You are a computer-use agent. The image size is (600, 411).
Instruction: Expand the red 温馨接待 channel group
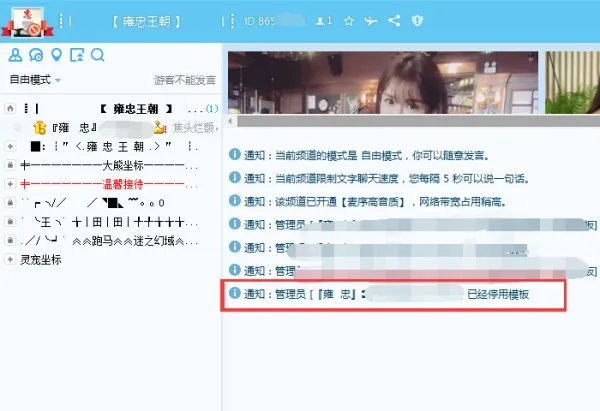coord(10,184)
